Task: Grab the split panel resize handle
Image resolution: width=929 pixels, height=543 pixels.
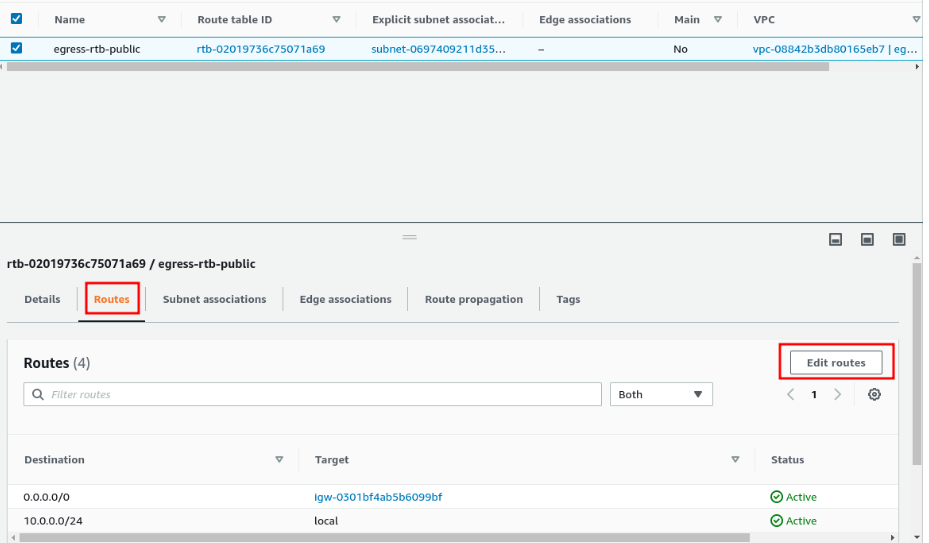Action: pyautogui.click(x=409, y=237)
